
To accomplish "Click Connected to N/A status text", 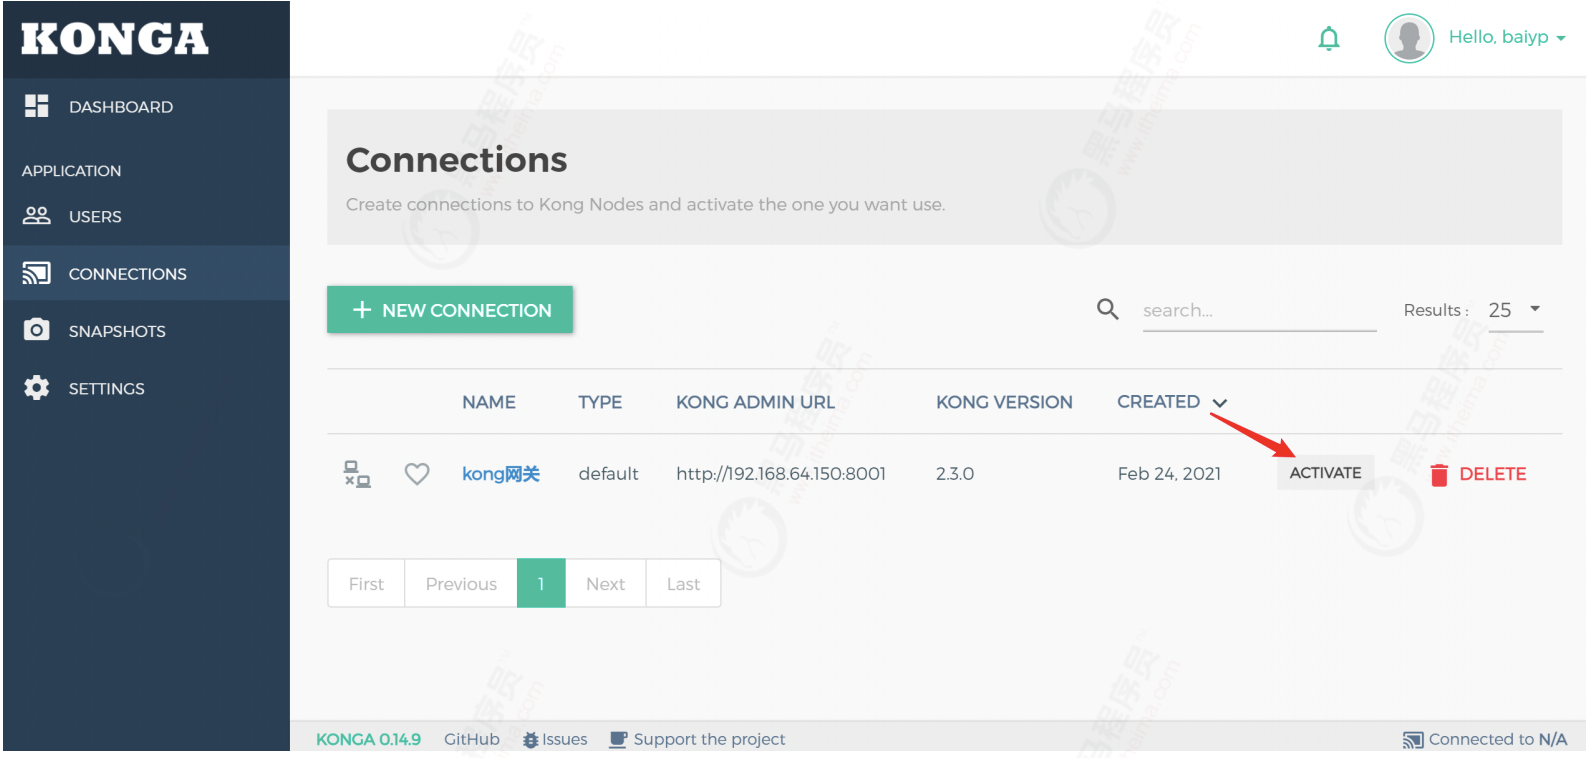I will (x=1497, y=739).
